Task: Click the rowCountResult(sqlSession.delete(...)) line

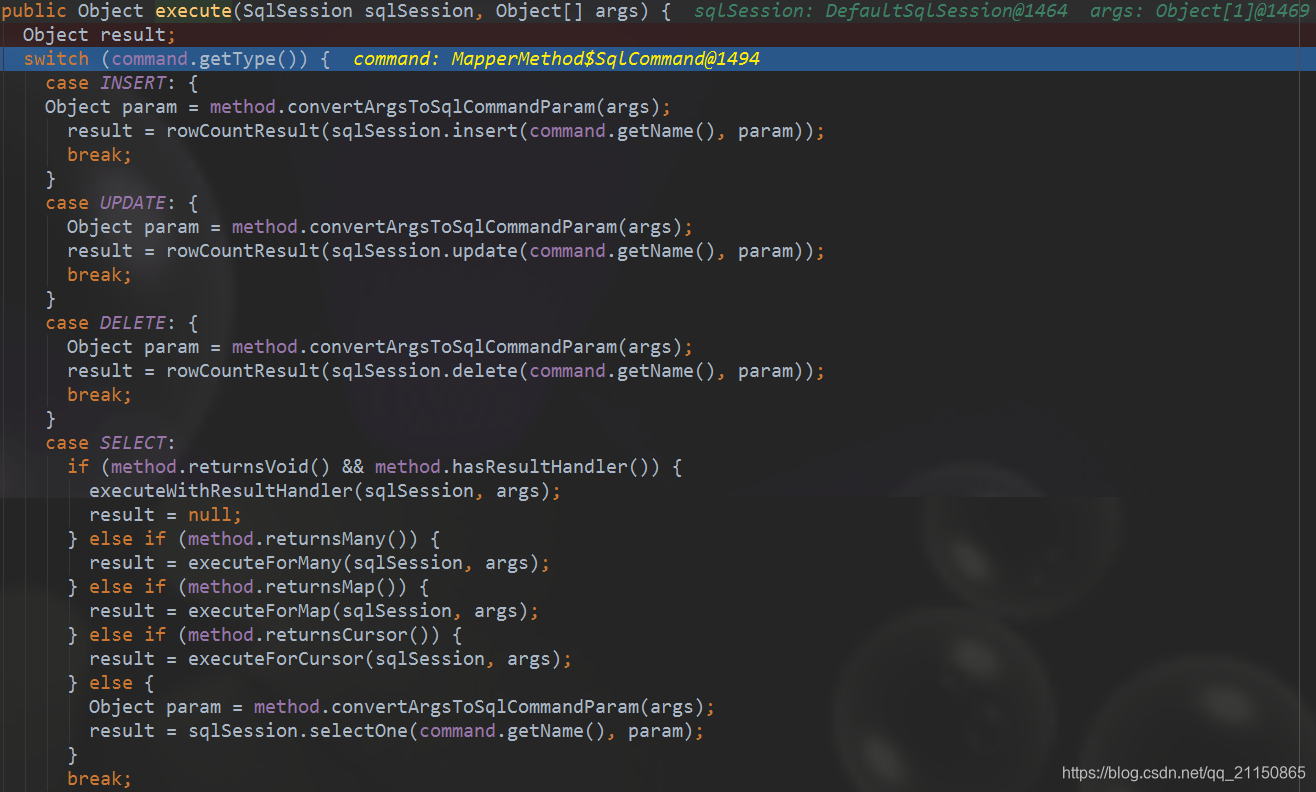Action: click(x=446, y=371)
